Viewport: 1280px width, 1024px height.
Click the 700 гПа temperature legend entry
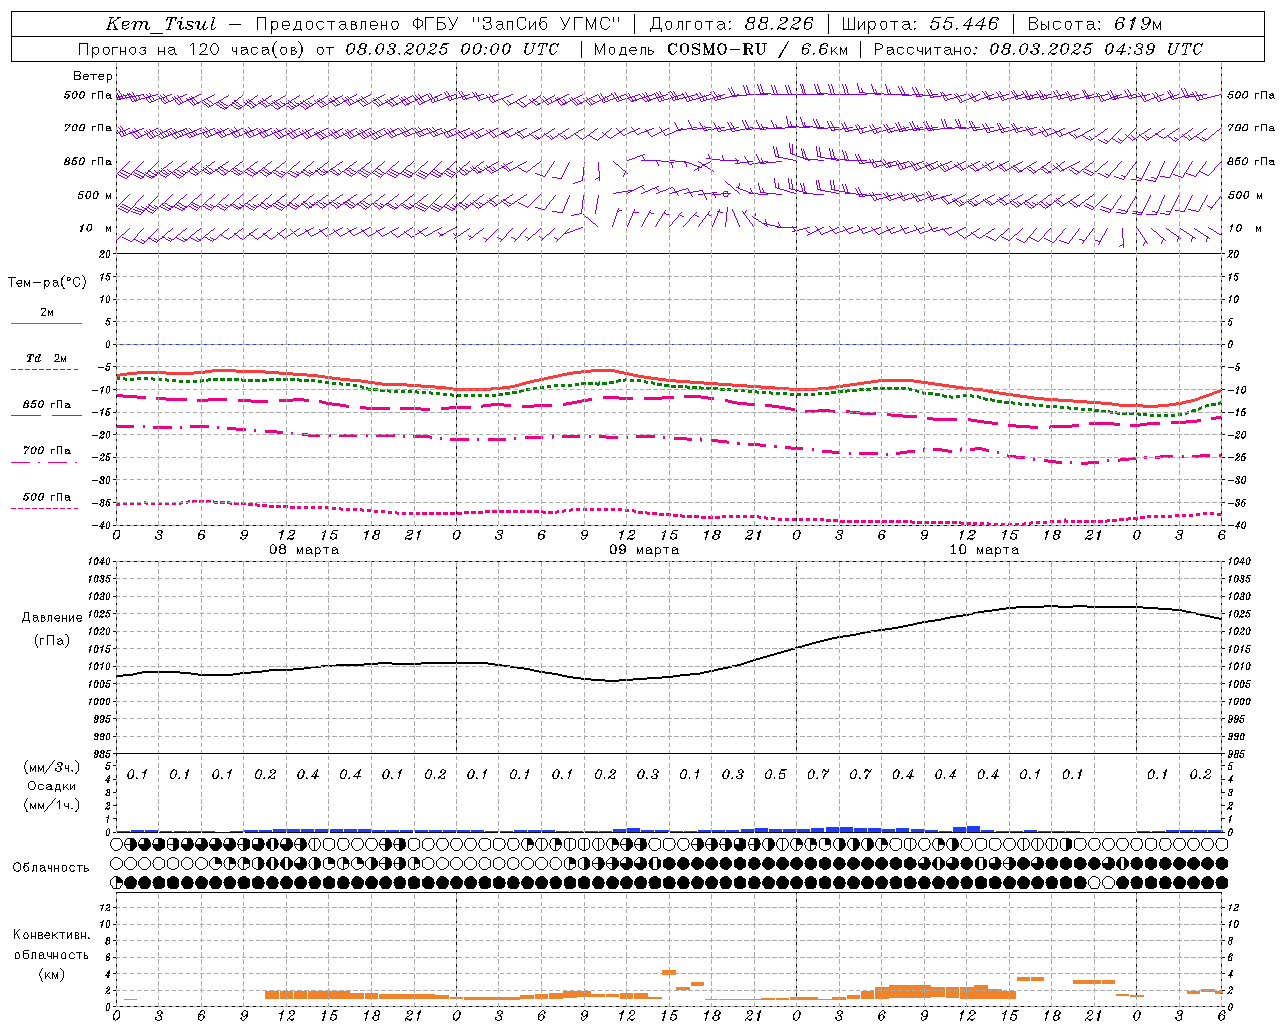click(x=46, y=451)
